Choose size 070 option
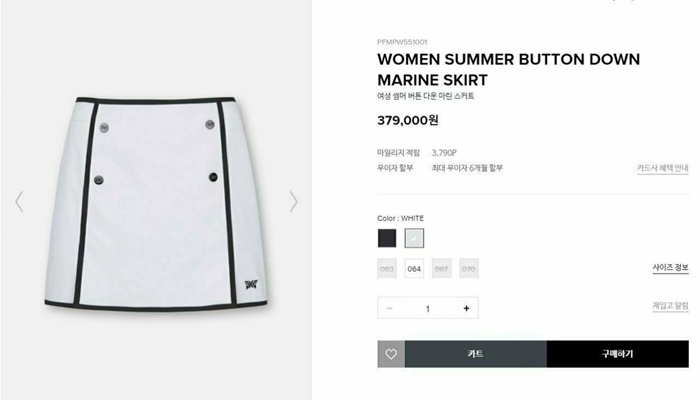Viewport: 700px width, 400px height. click(x=469, y=269)
